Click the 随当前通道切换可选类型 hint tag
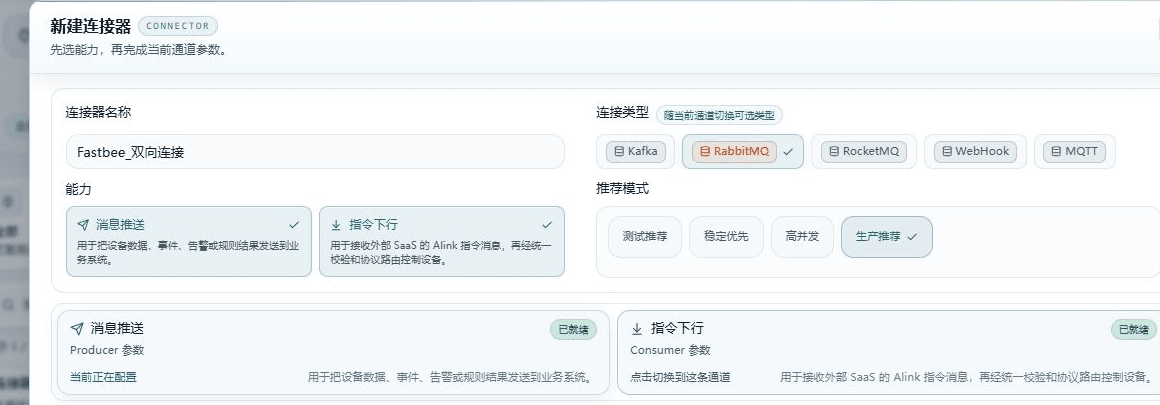The width and height of the screenshot is (1160, 405). click(x=719, y=116)
